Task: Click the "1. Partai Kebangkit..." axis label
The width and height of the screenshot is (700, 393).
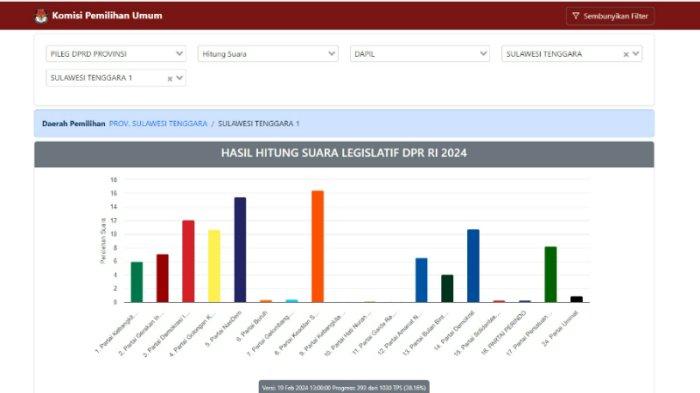Action: 116,332
